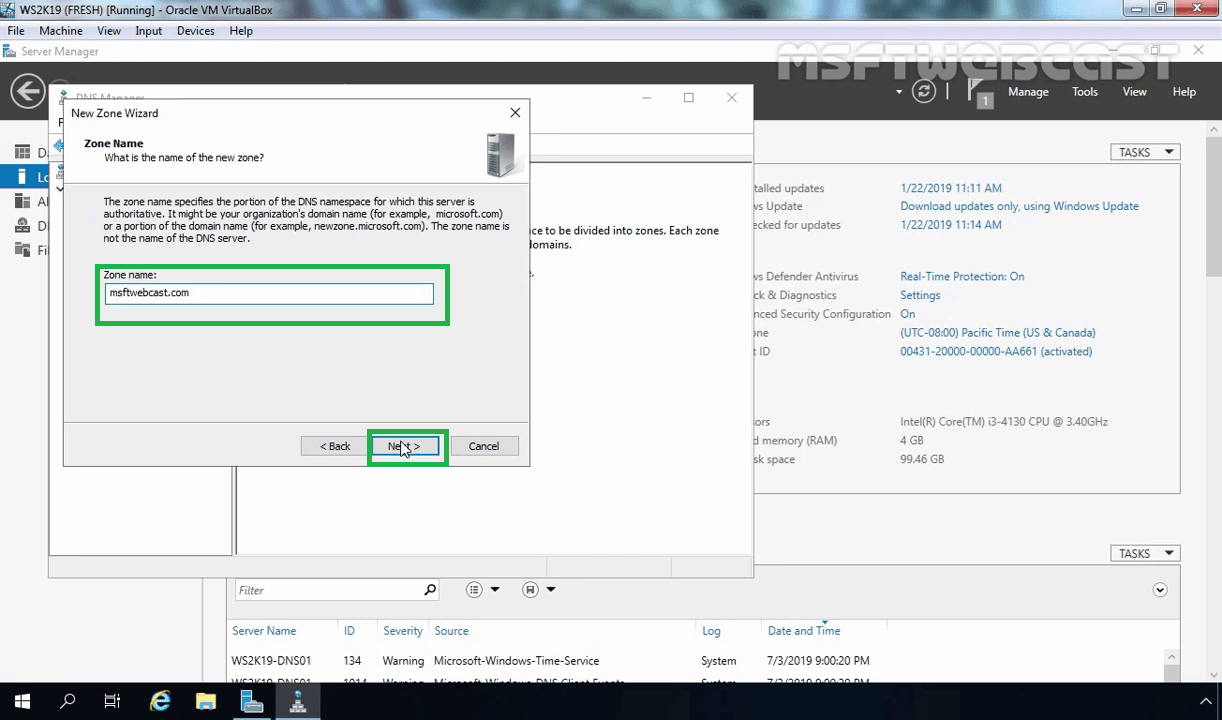Close the DNS Manager window
The image size is (1222, 720).
[731, 97]
